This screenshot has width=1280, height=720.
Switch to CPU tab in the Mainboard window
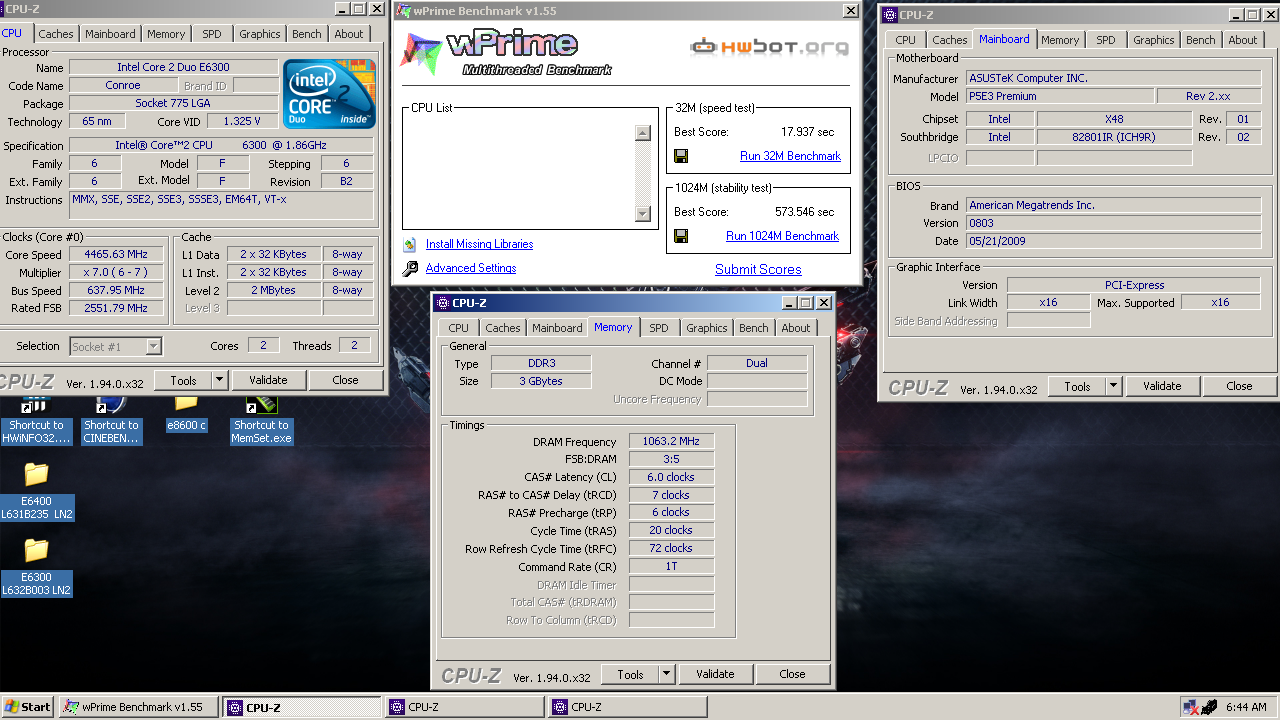pyautogui.click(x=905, y=40)
